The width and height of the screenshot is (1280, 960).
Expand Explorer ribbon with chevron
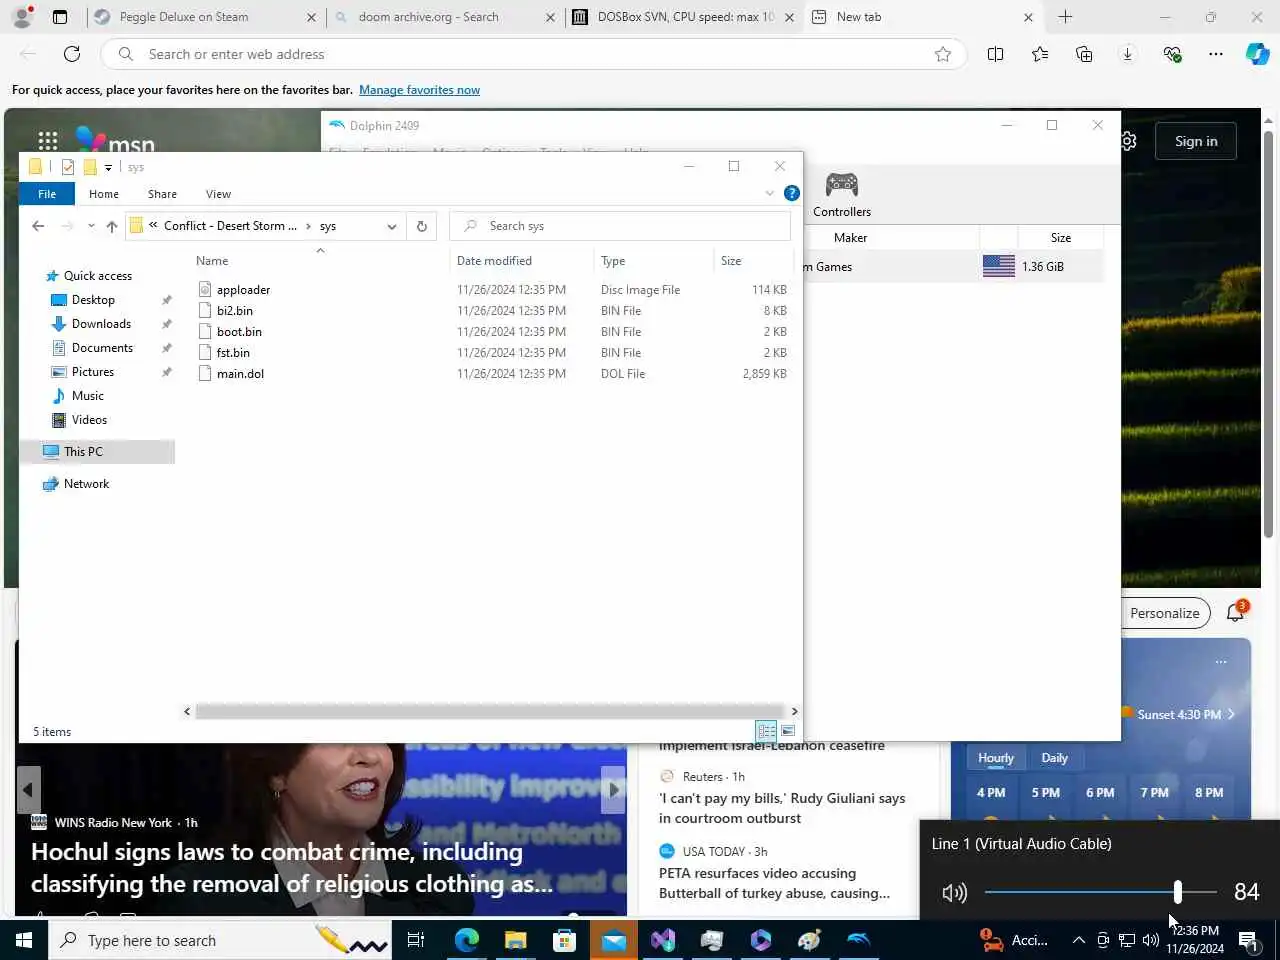[769, 194]
